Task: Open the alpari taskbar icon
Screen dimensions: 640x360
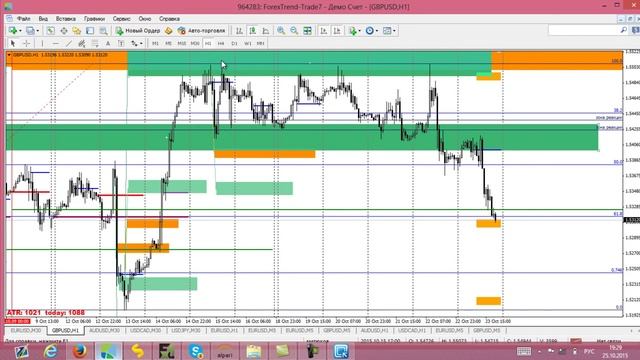Action: point(224,351)
